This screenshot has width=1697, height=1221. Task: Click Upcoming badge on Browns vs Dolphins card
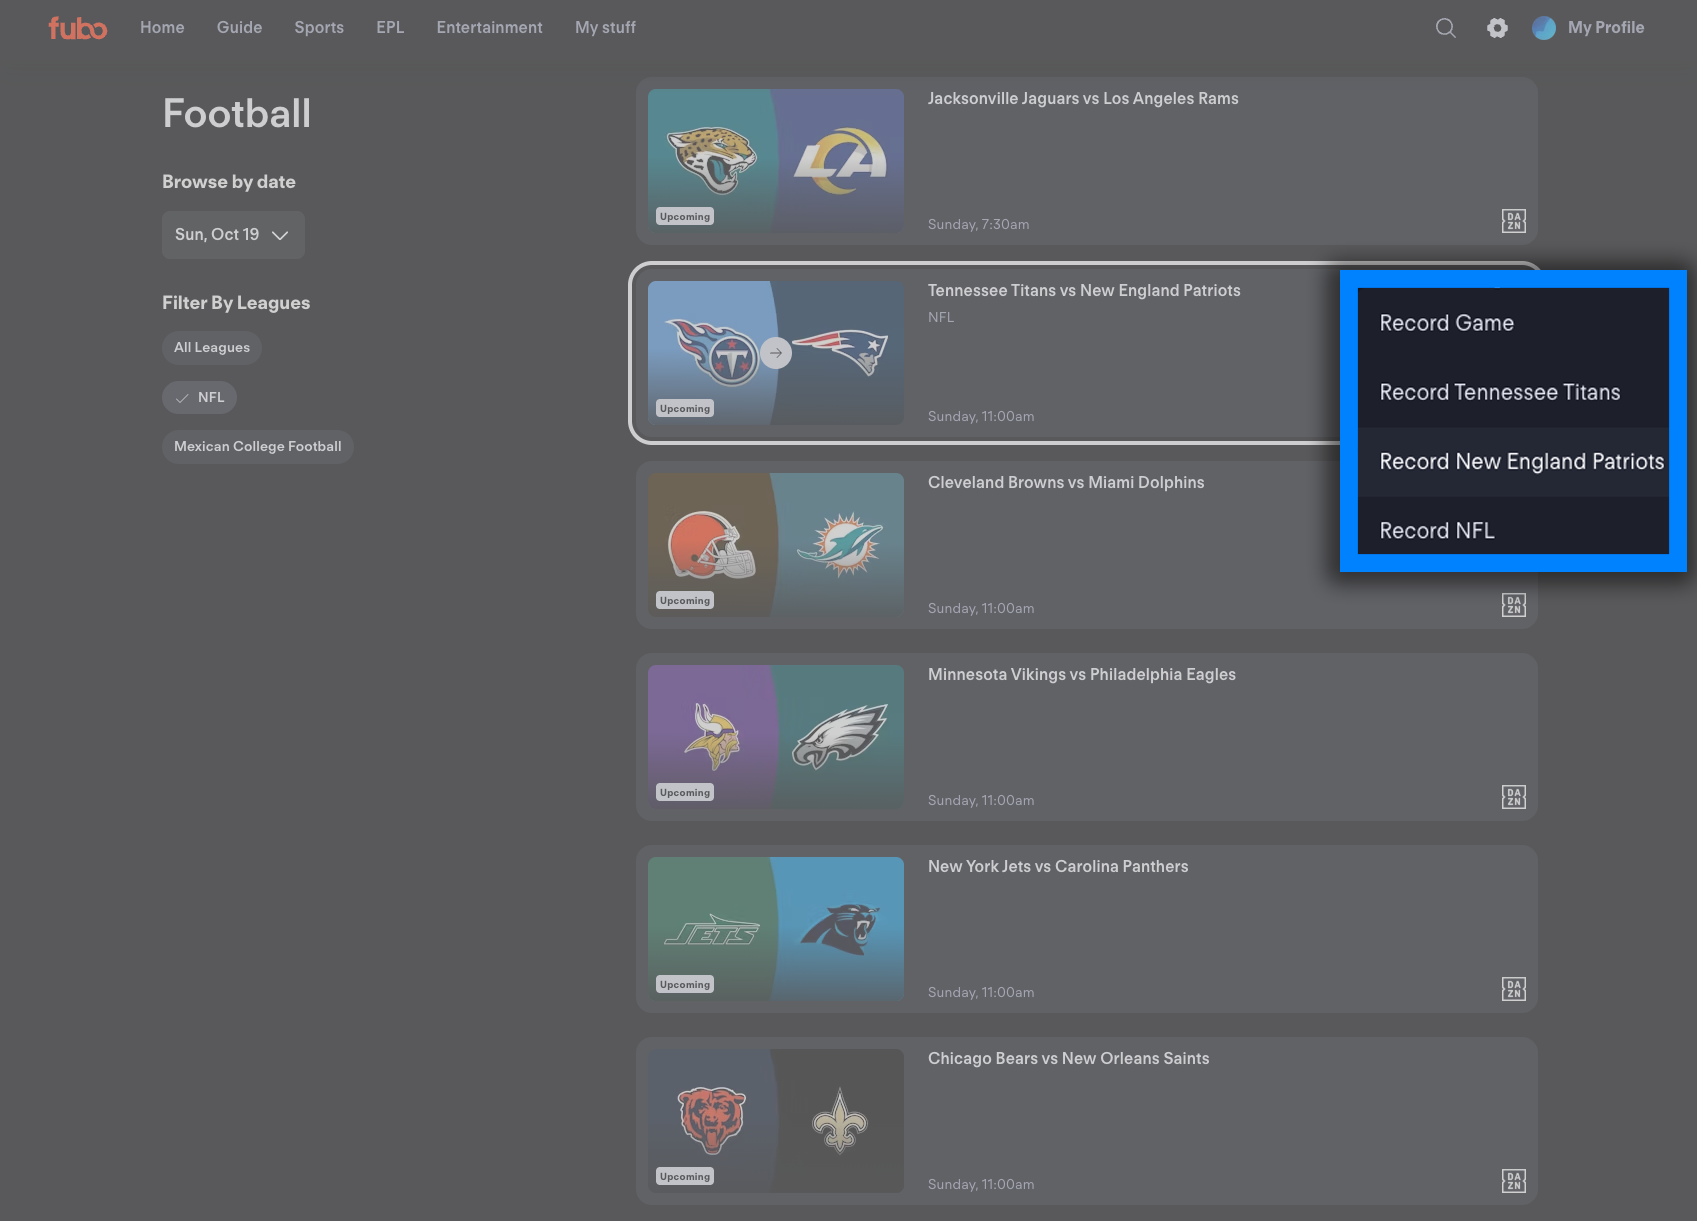point(685,600)
